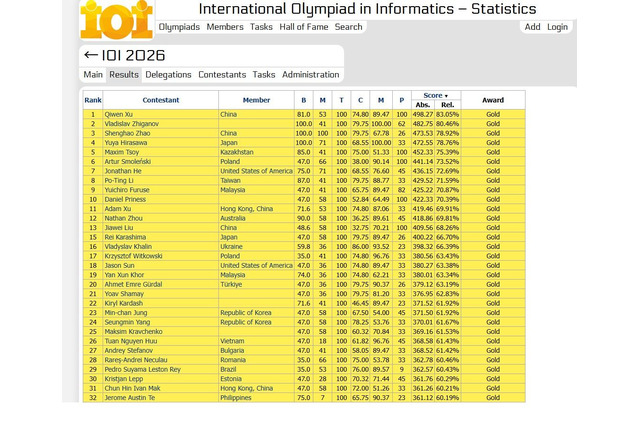Open the Members menu item
Screen dimensions: 640x426
click(x=225, y=27)
